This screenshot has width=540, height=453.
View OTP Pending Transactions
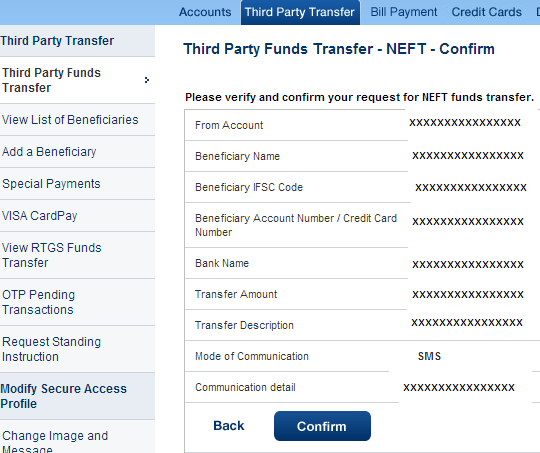click(x=38, y=302)
